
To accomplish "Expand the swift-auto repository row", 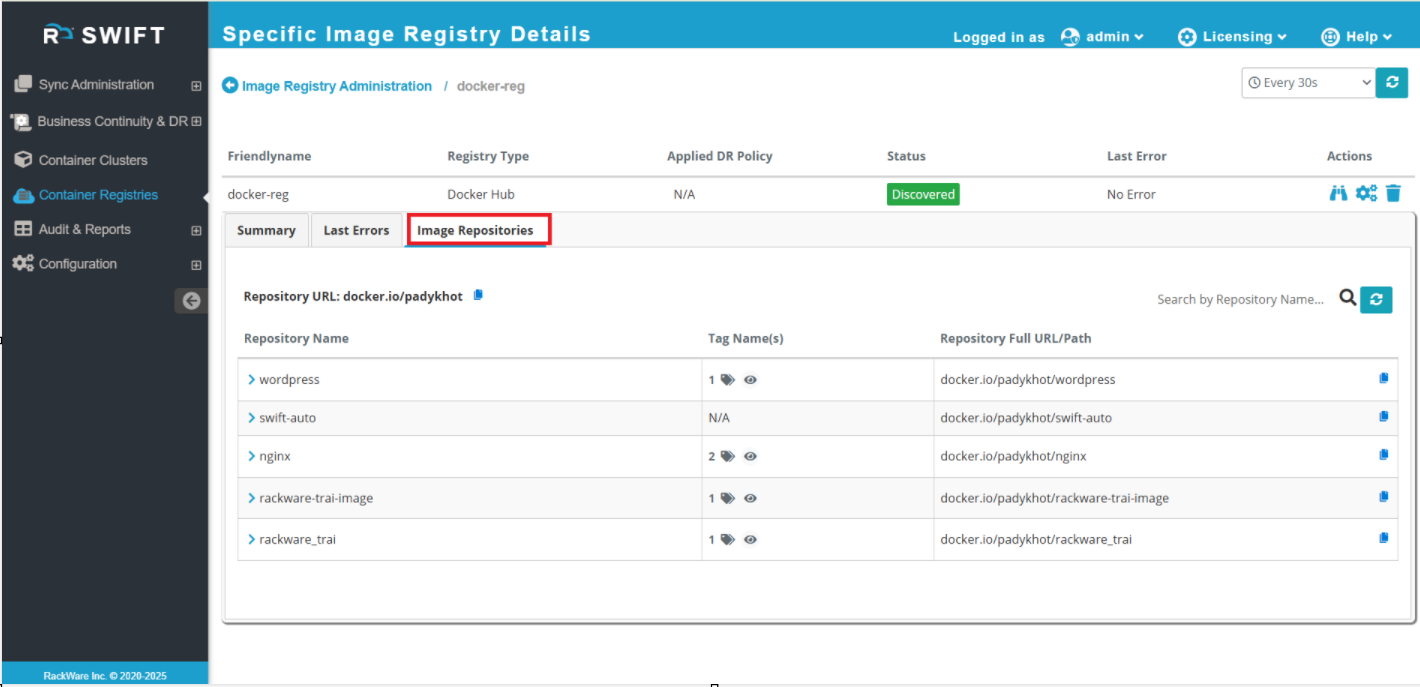I will (x=252, y=418).
